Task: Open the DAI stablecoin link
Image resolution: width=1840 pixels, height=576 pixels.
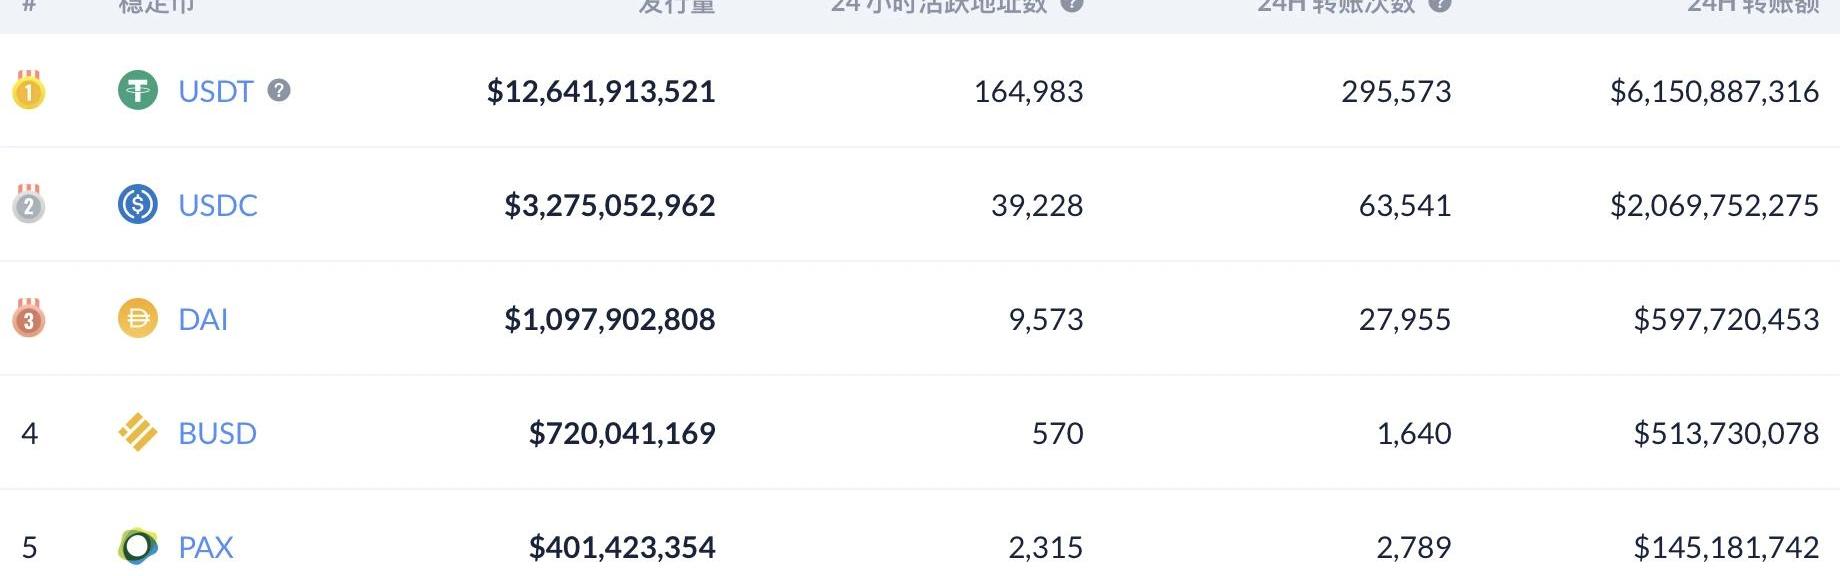Action: (x=203, y=320)
